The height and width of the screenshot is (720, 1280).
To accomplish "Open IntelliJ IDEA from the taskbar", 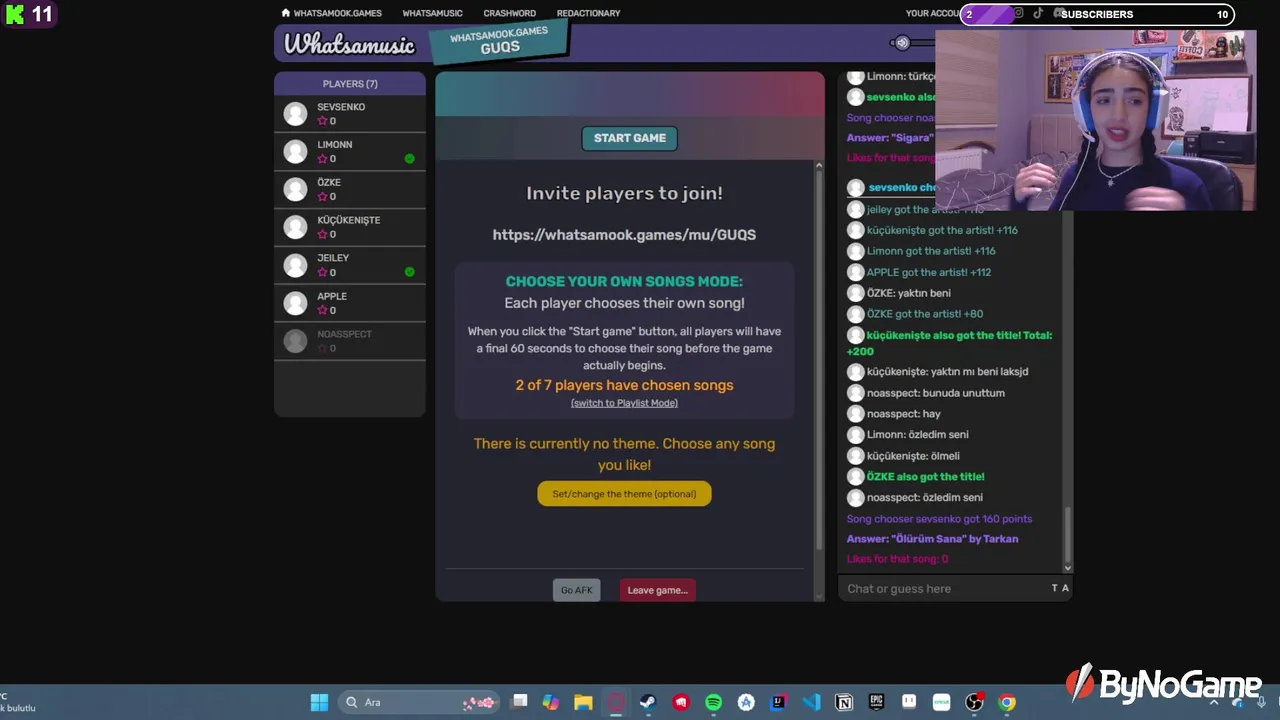I will [x=778, y=702].
